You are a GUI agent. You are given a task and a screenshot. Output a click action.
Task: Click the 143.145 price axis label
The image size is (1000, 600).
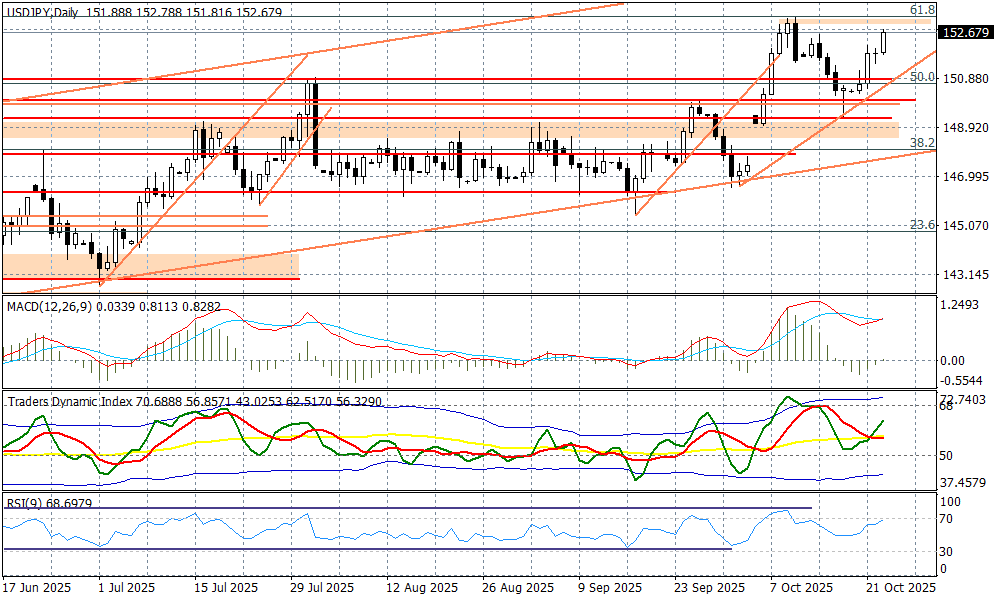[966, 274]
